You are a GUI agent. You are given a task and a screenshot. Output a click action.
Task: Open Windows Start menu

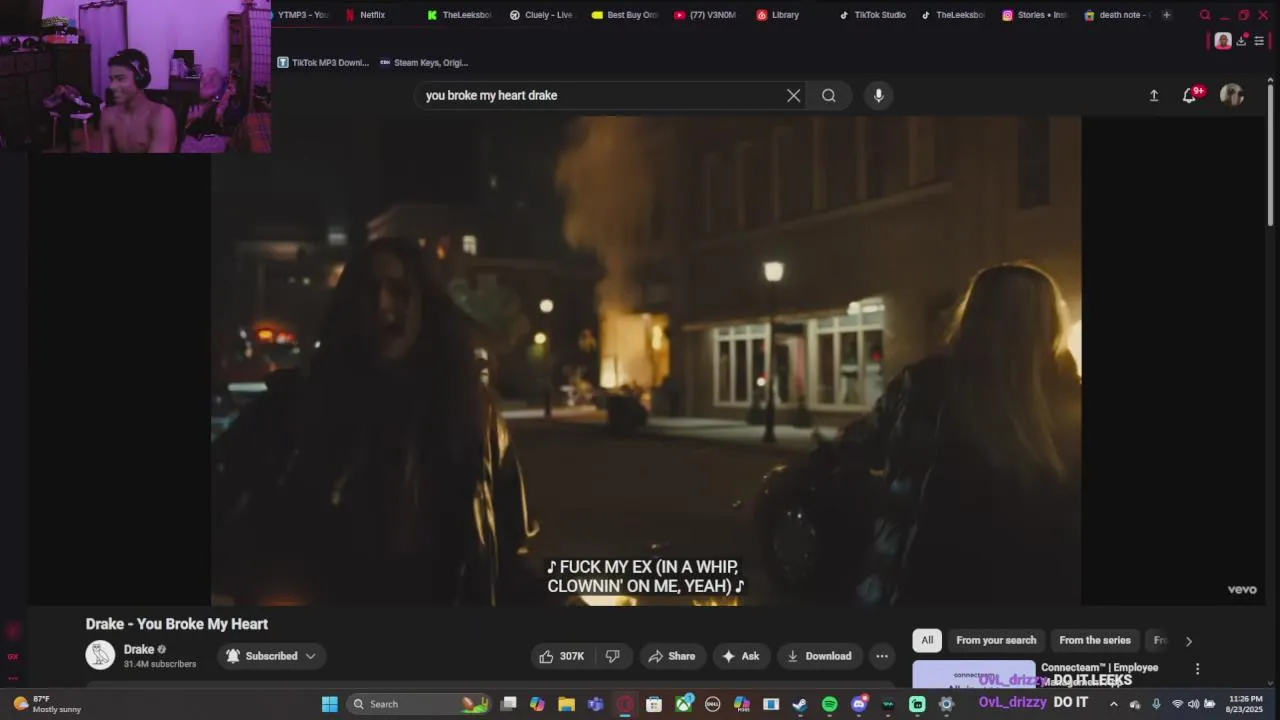coord(329,704)
